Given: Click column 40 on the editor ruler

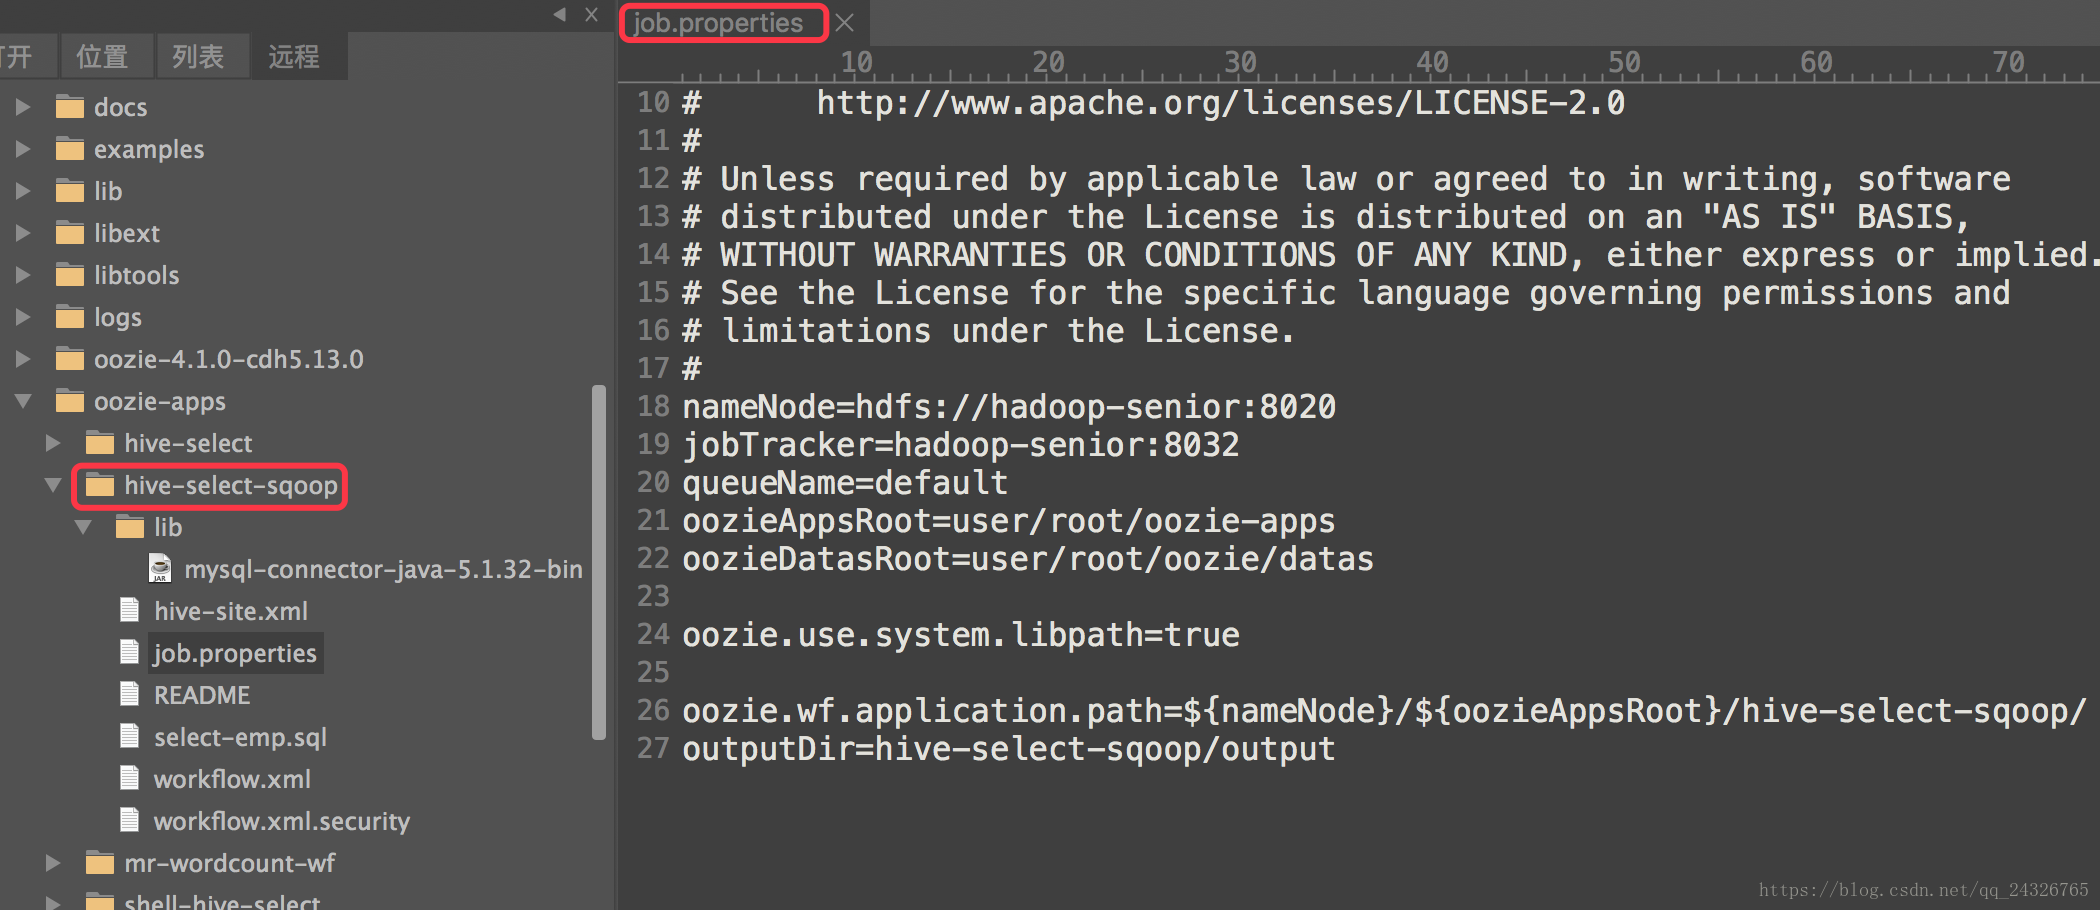Looking at the screenshot, I should [1432, 62].
